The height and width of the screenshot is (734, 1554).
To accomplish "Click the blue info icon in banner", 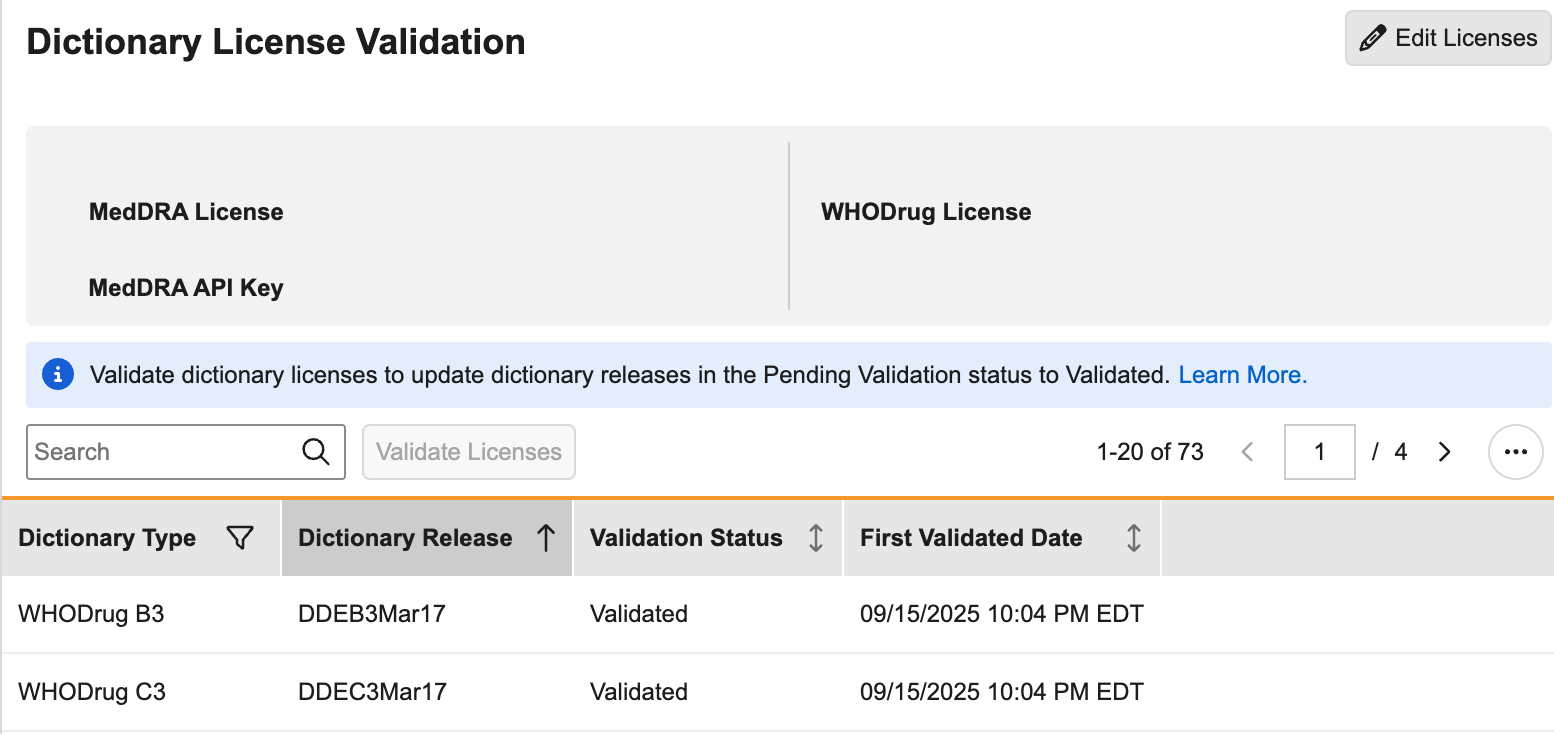I will pyautogui.click(x=58, y=375).
